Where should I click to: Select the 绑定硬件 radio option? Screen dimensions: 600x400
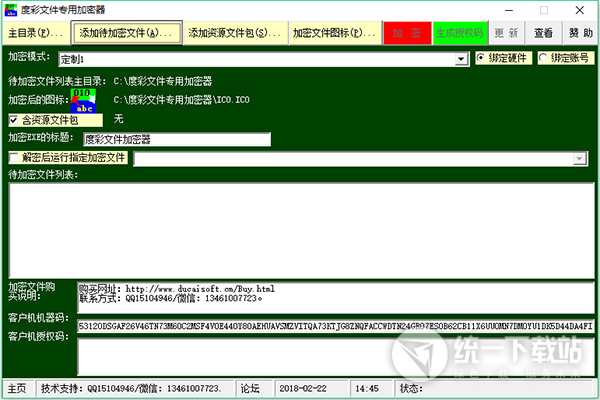click(482, 59)
